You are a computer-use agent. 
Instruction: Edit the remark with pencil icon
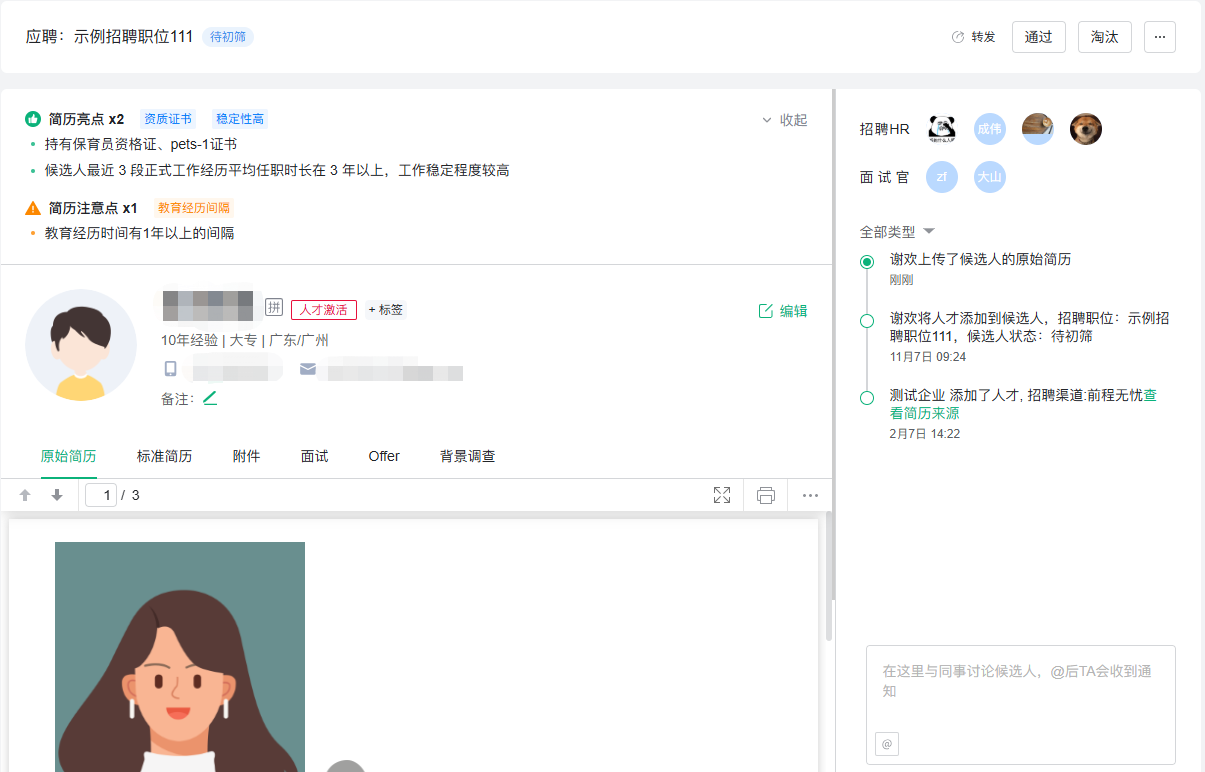pos(210,398)
